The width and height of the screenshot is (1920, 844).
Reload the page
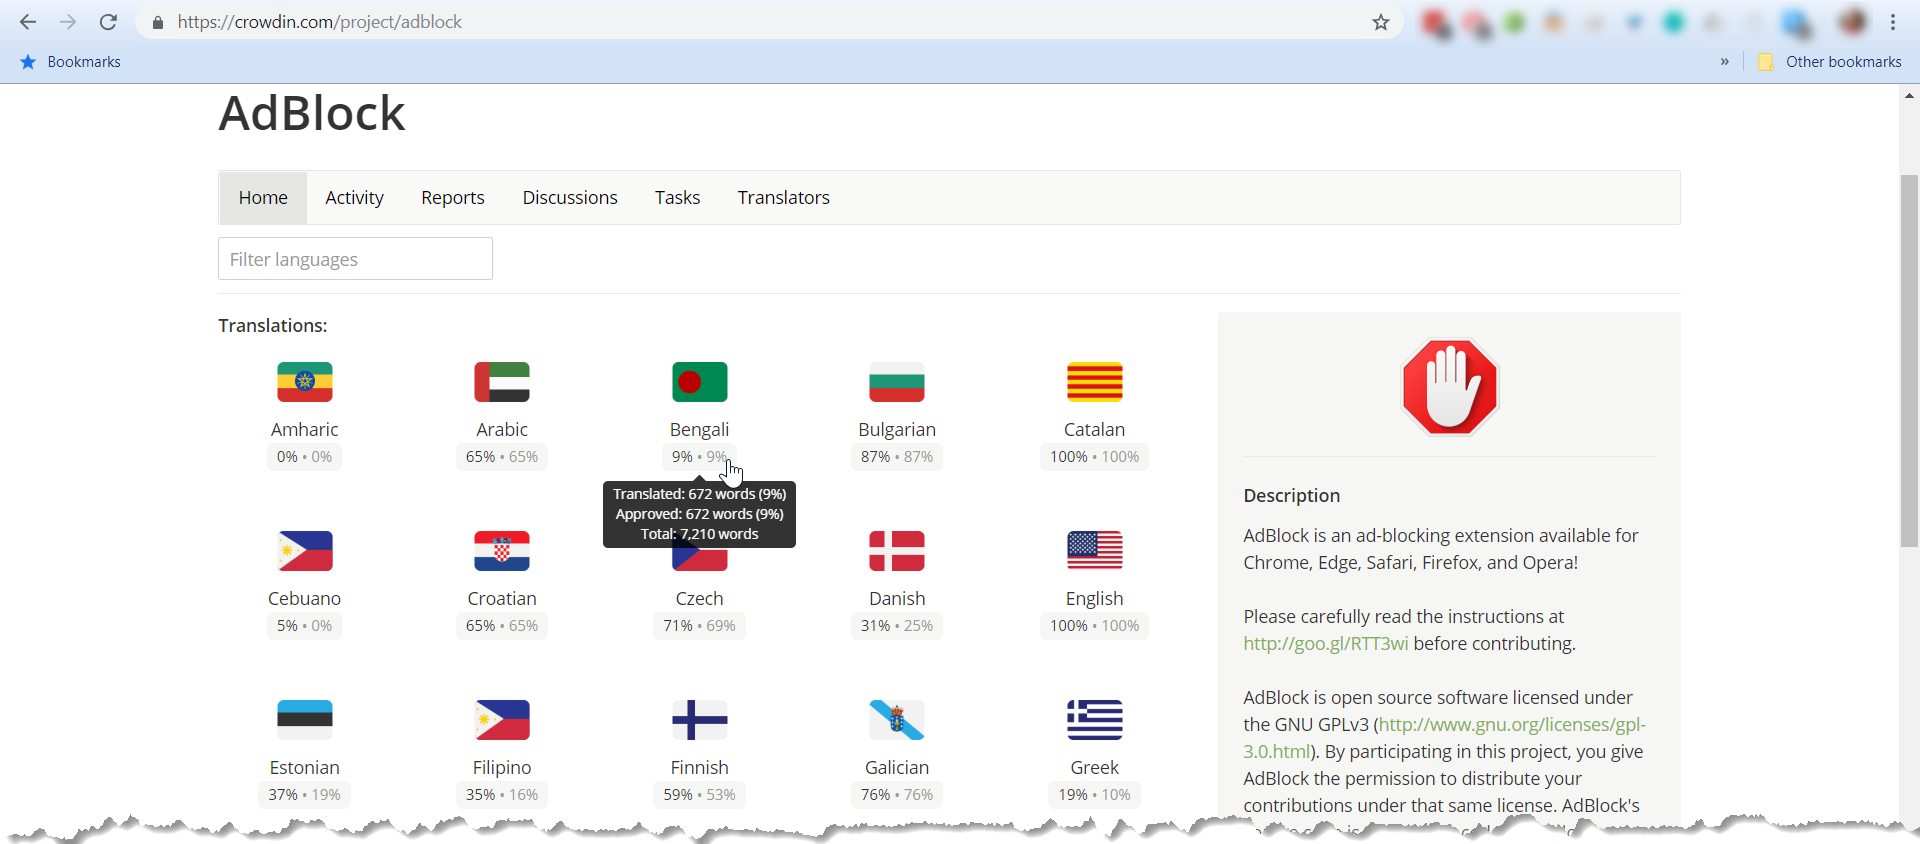[108, 22]
